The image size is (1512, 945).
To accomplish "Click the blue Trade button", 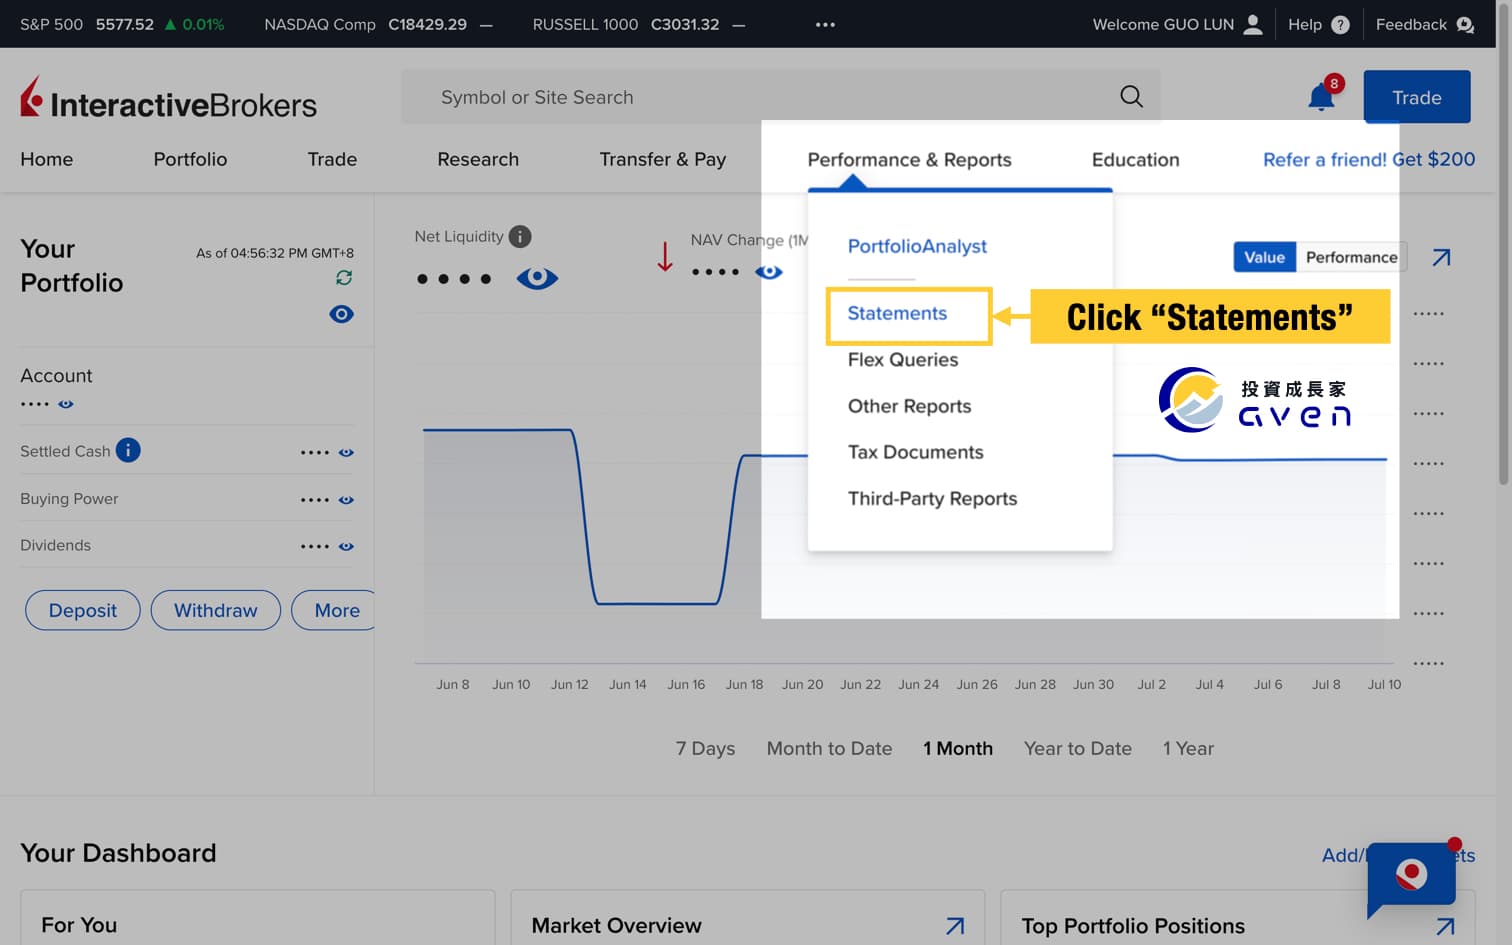I will [x=1416, y=97].
